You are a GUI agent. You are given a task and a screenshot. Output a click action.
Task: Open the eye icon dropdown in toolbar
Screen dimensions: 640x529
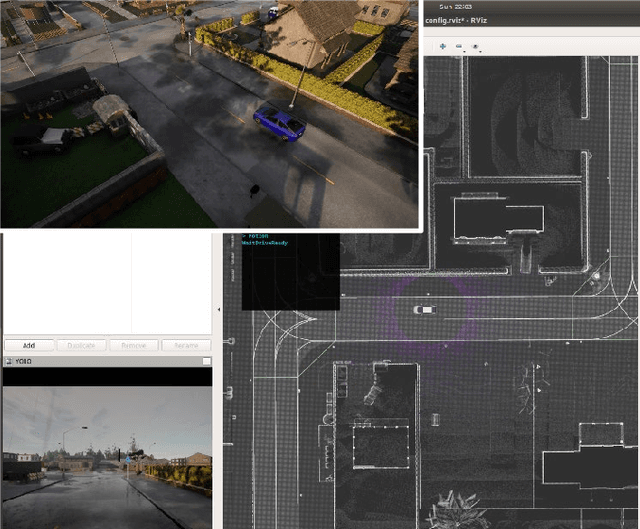point(477,46)
